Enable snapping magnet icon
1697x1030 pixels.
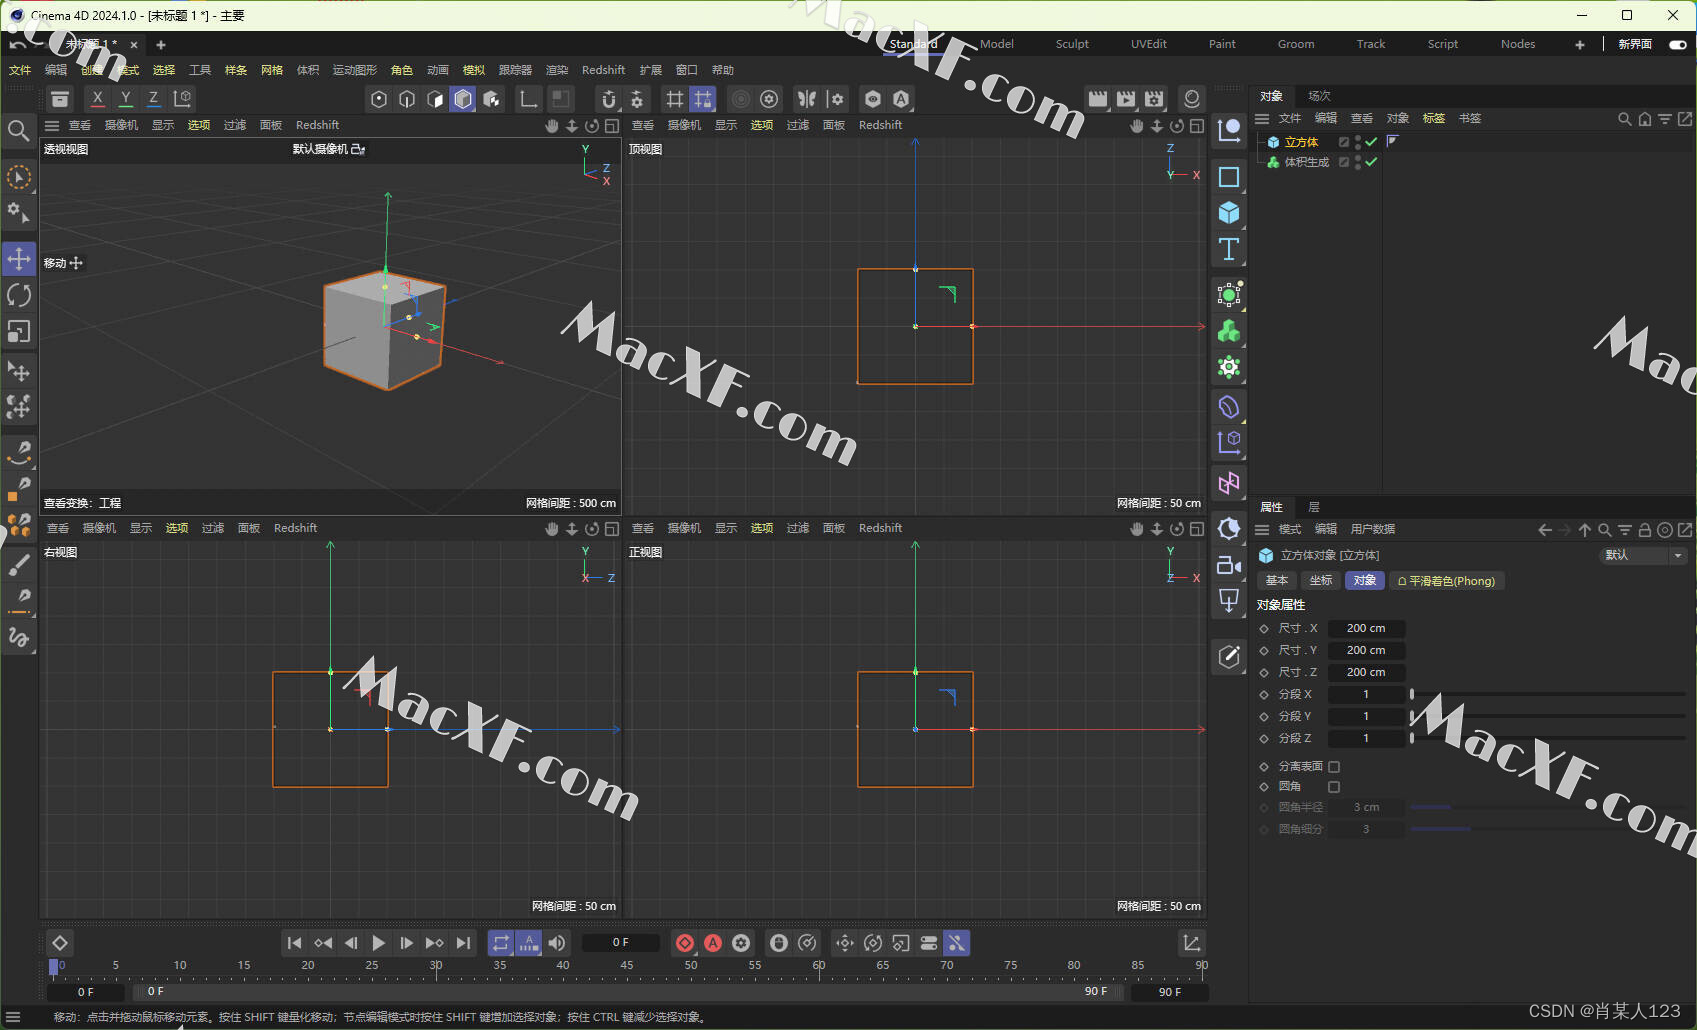[608, 99]
